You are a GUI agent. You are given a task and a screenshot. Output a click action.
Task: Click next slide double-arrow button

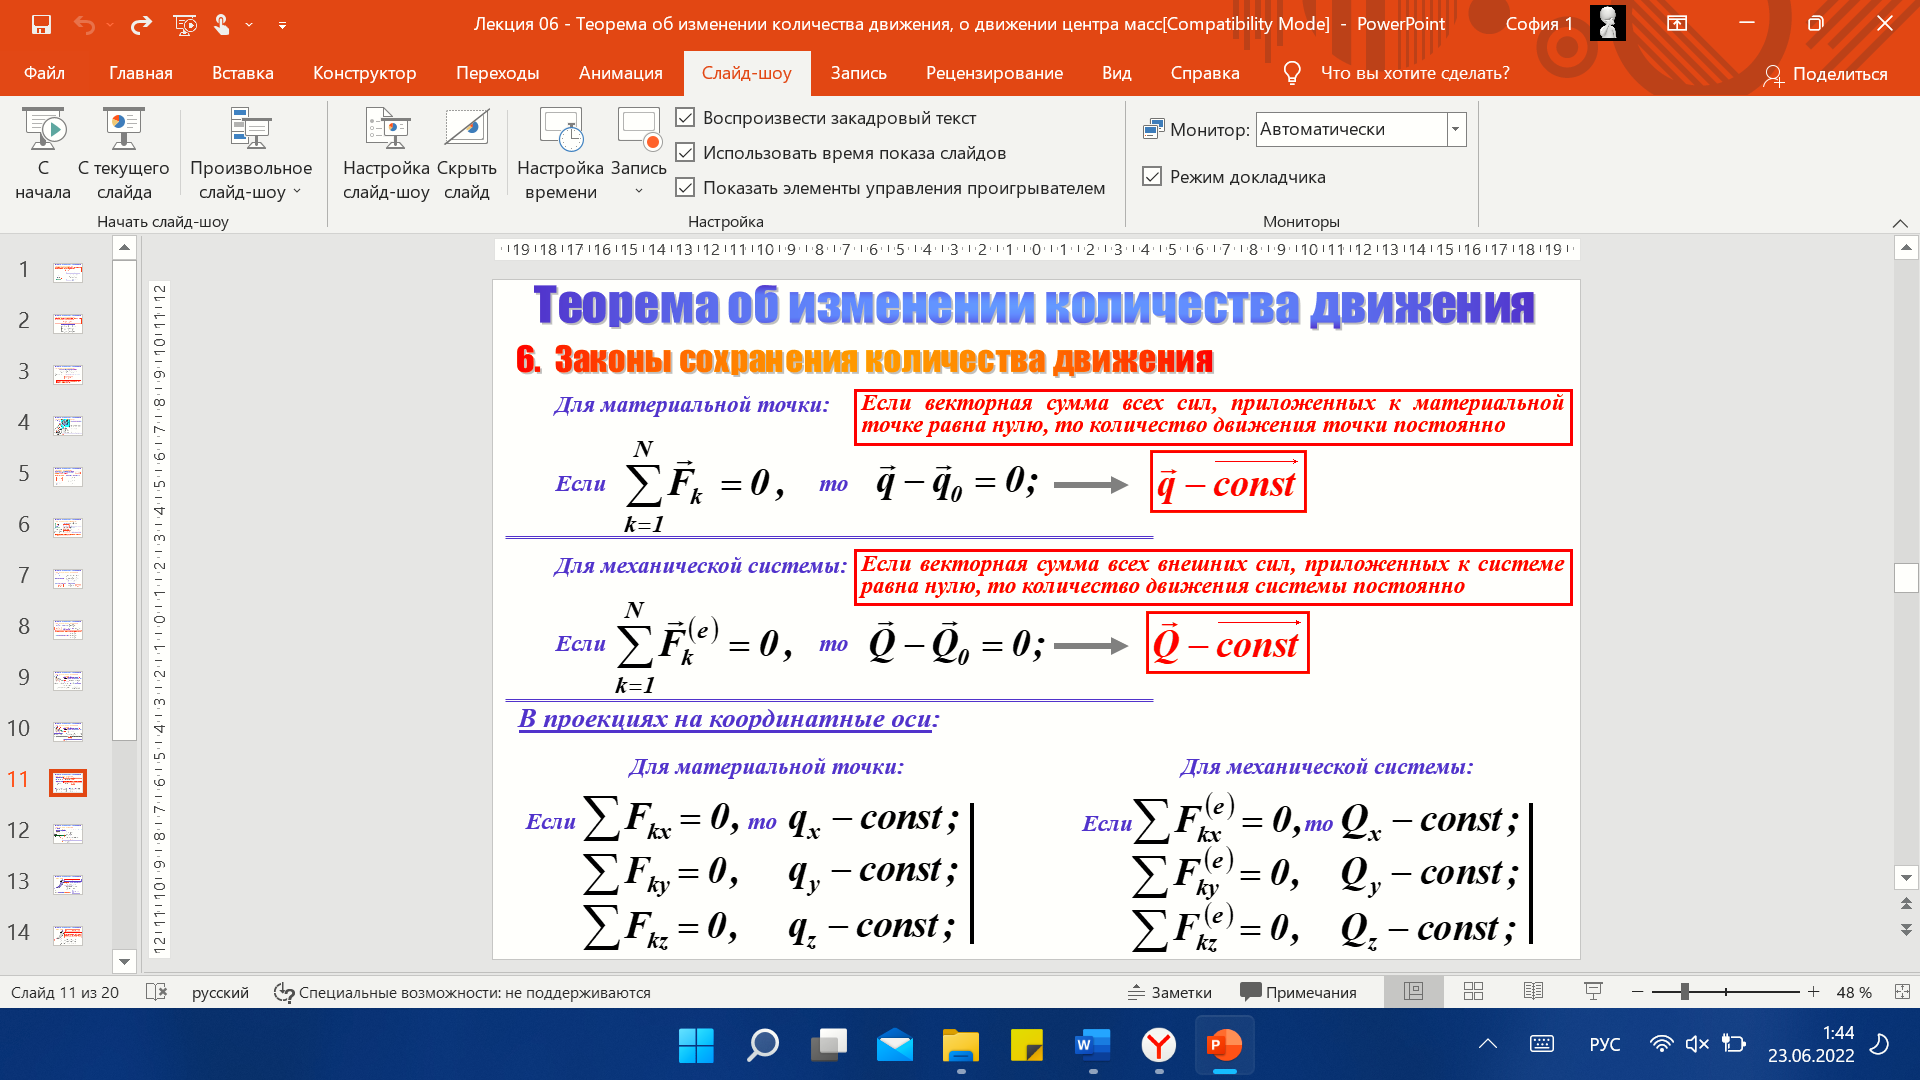1906,929
